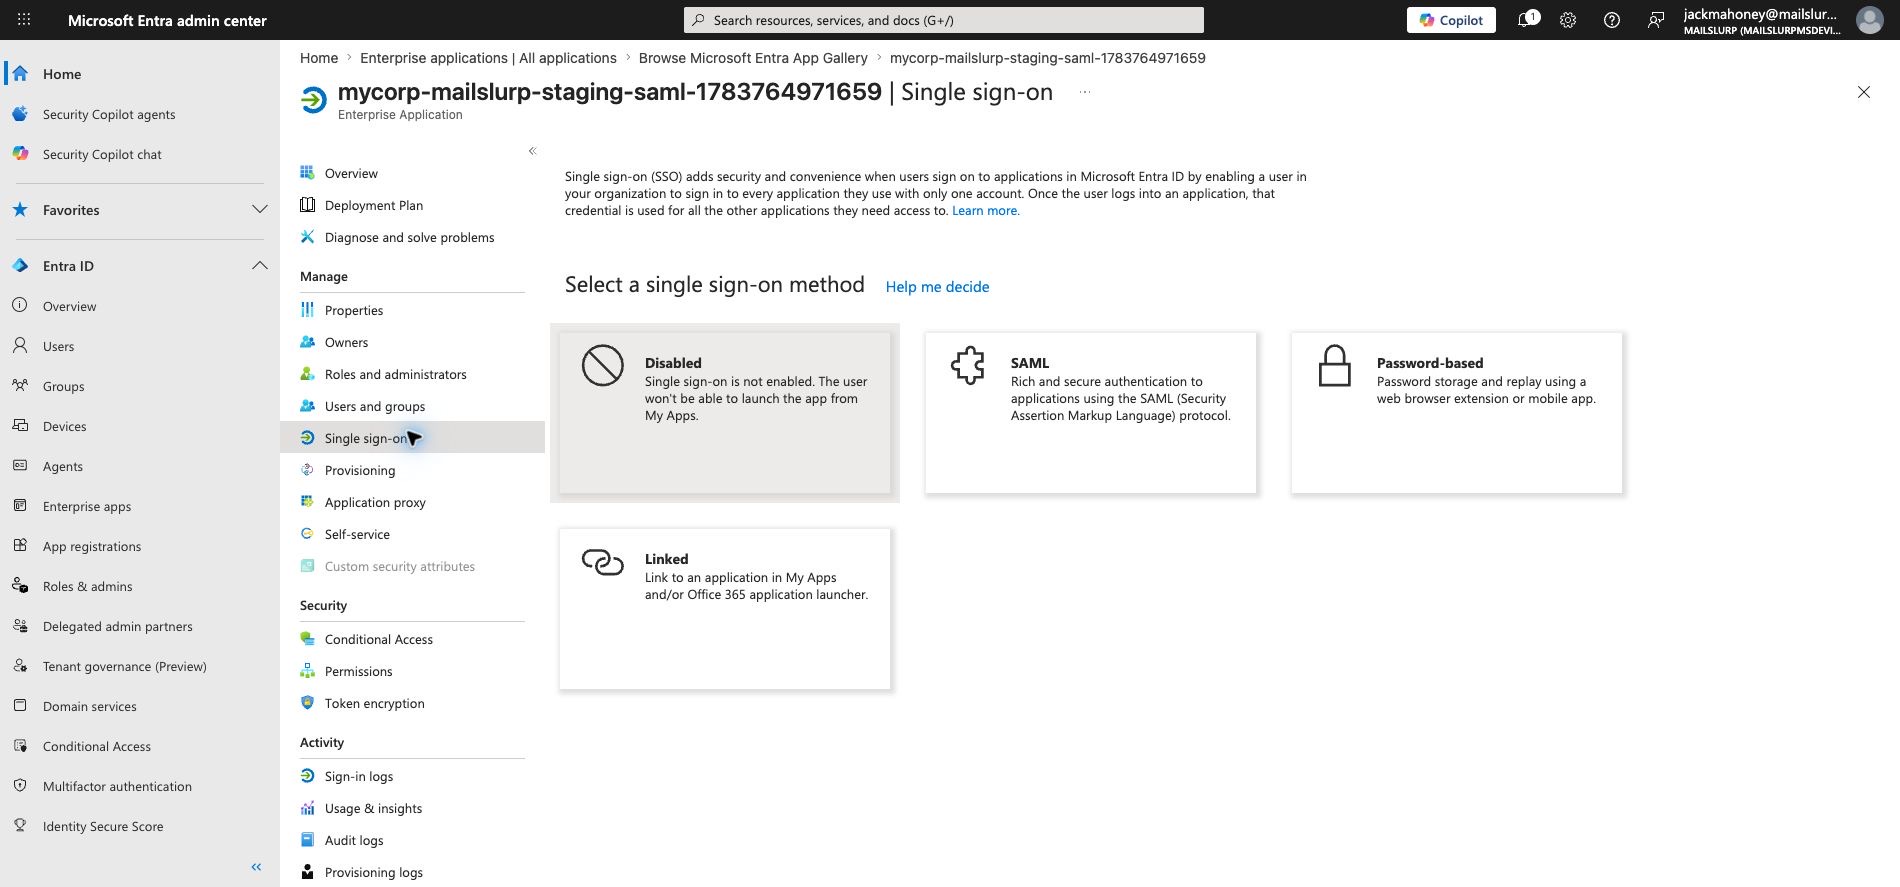Click the Users icon in sidebar
1900x887 pixels.
(x=20, y=346)
